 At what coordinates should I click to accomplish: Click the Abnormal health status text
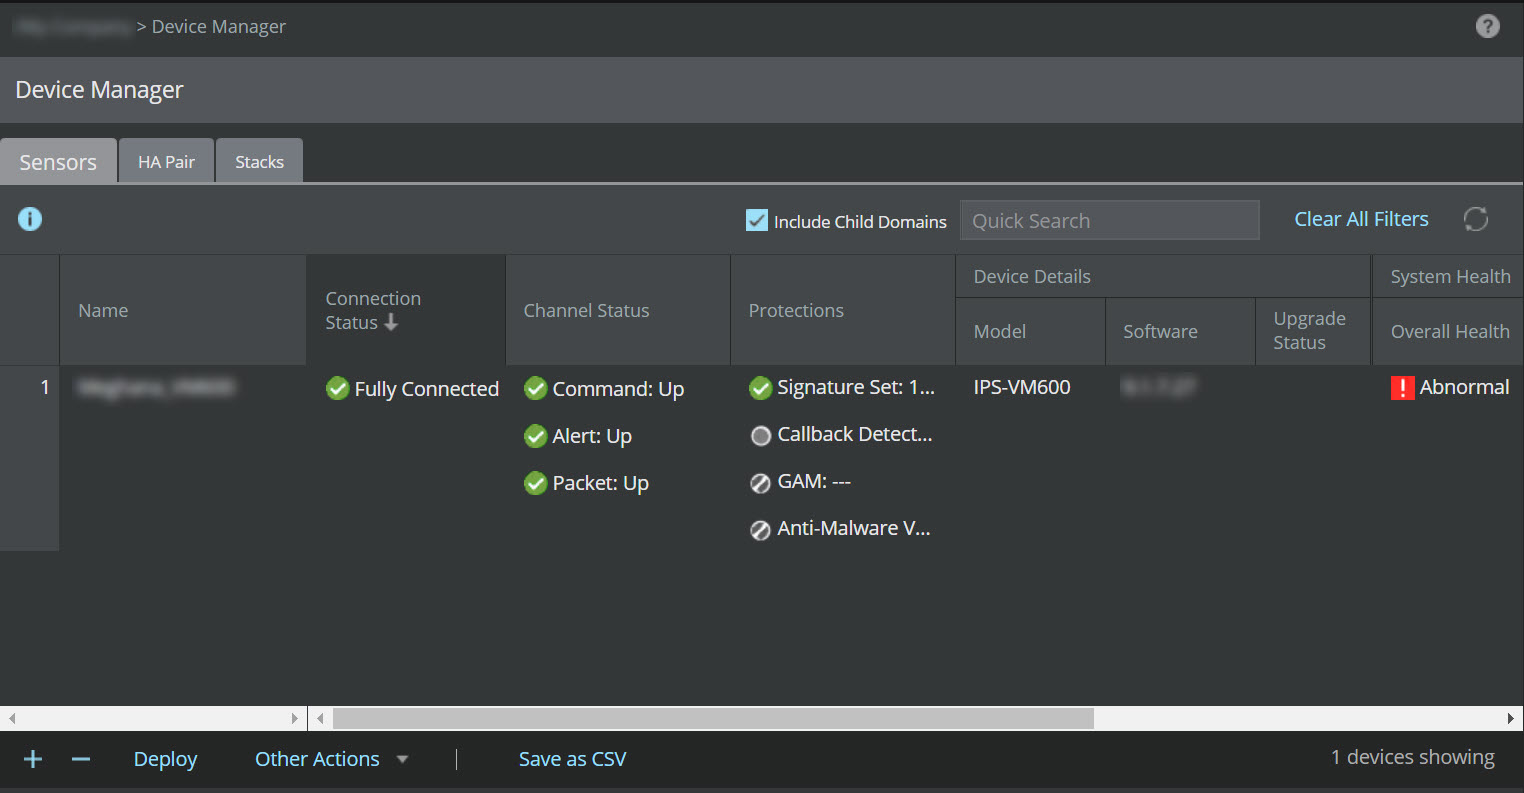(1464, 387)
